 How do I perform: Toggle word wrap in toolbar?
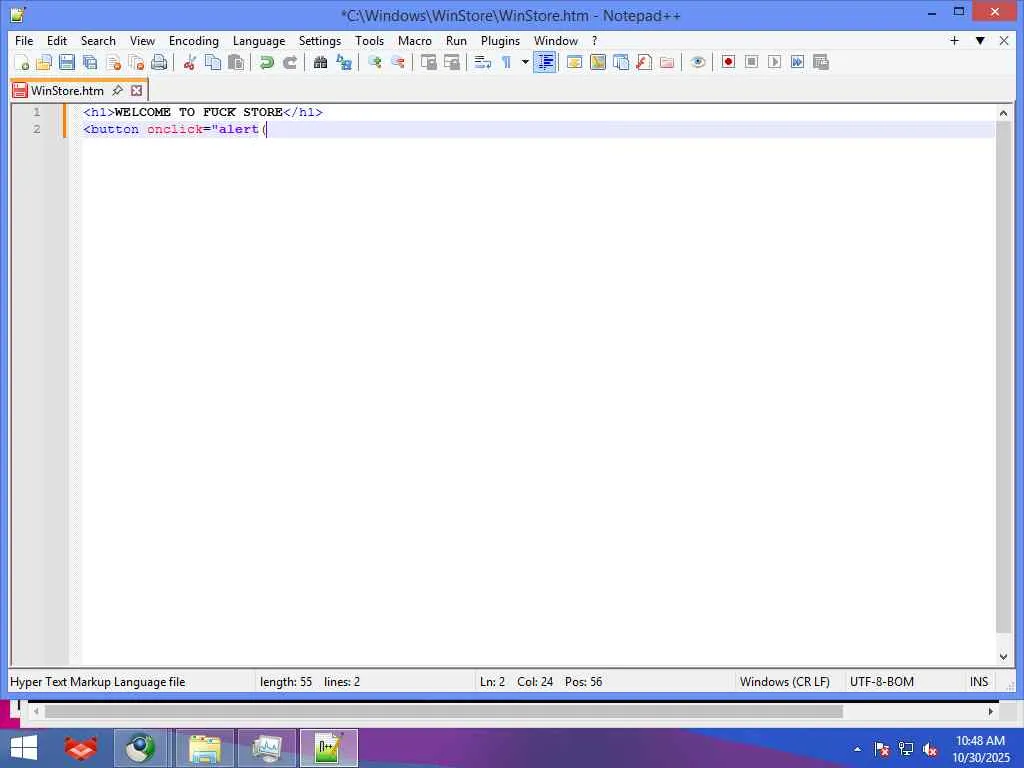pos(483,63)
